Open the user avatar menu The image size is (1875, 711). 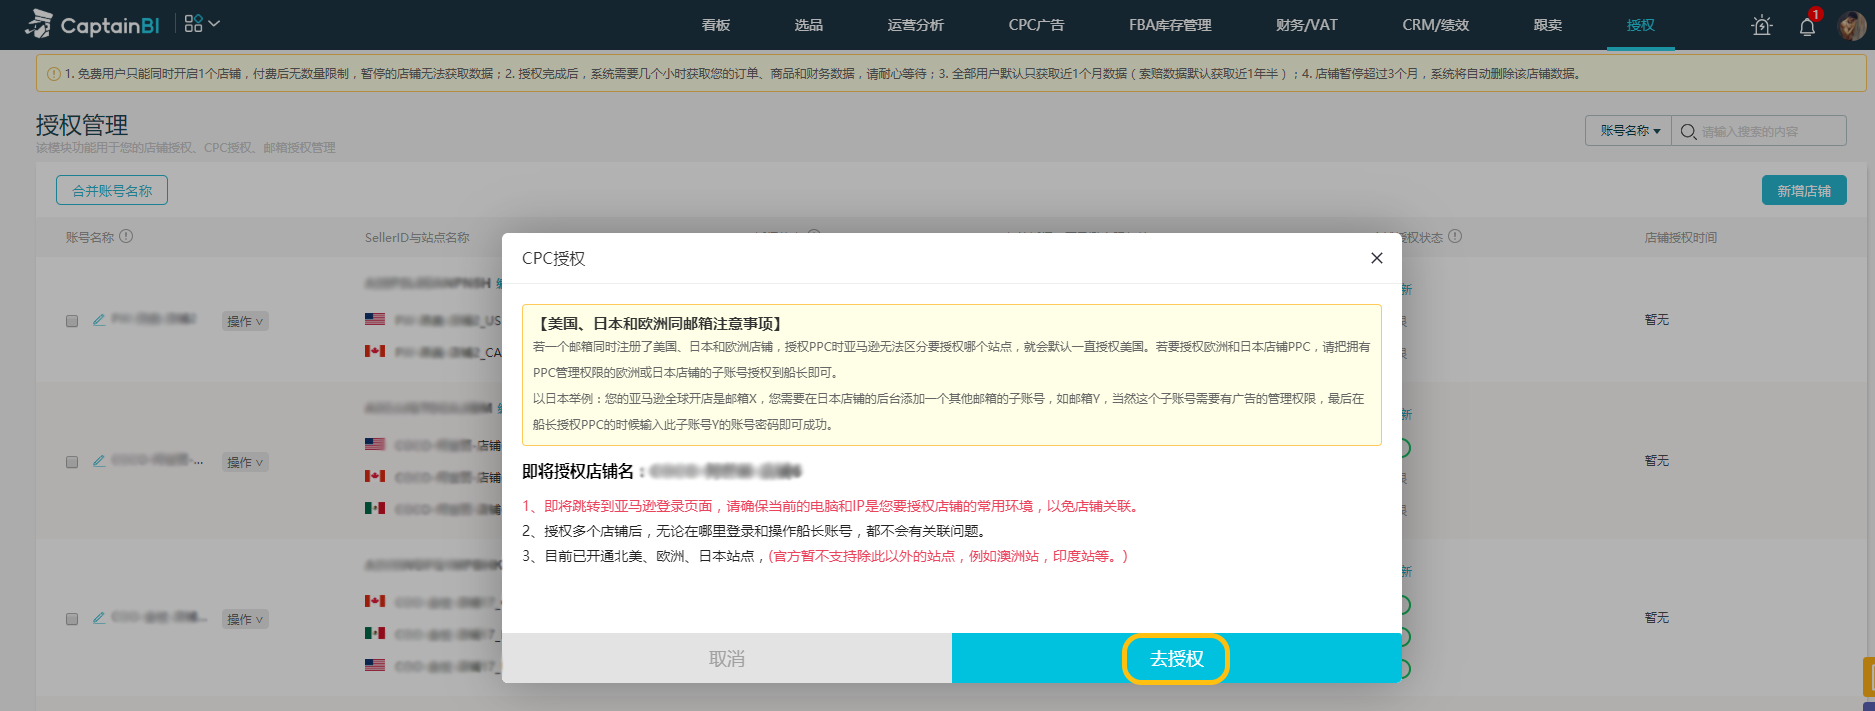pyautogui.click(x=1851, y=26)
